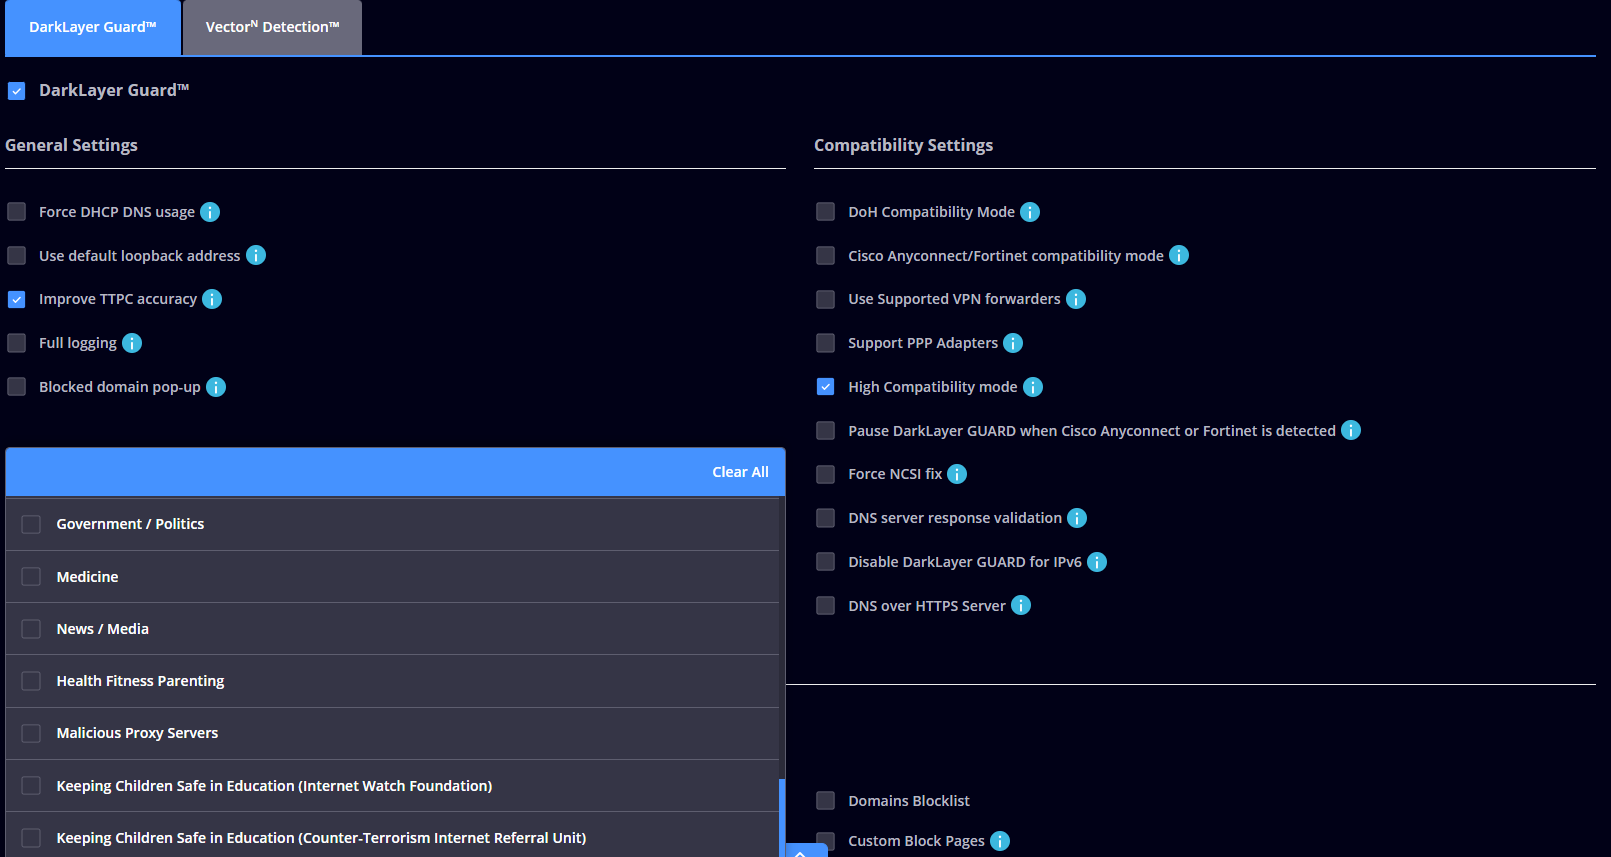The width and height of the screenshot is (1611, 857).
Task: Open info icon beside Support PPP Adapters
Action: [x=1013, y=343]
